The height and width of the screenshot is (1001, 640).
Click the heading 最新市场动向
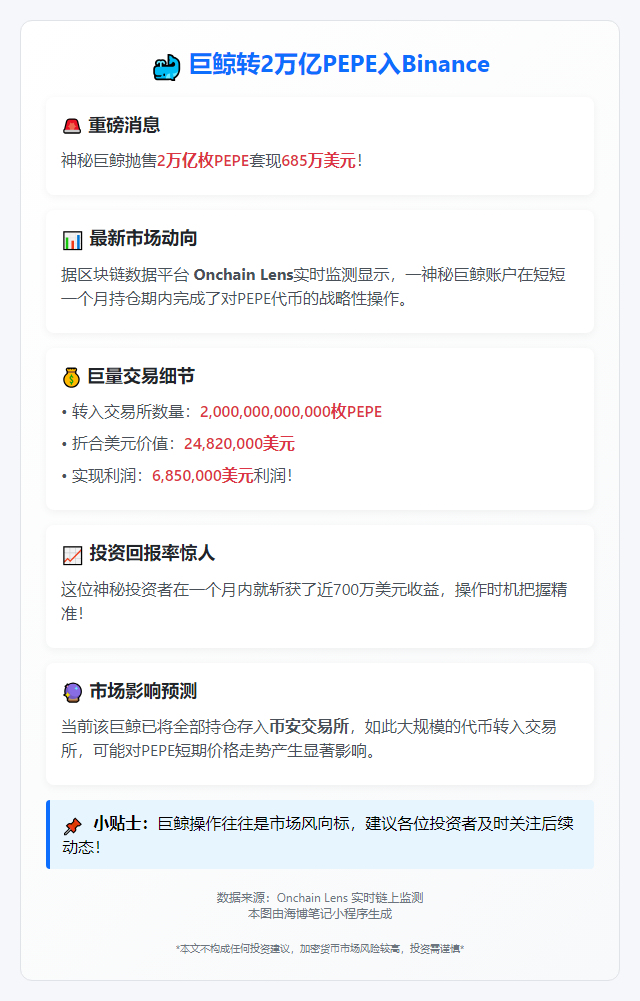click(143, 239)
